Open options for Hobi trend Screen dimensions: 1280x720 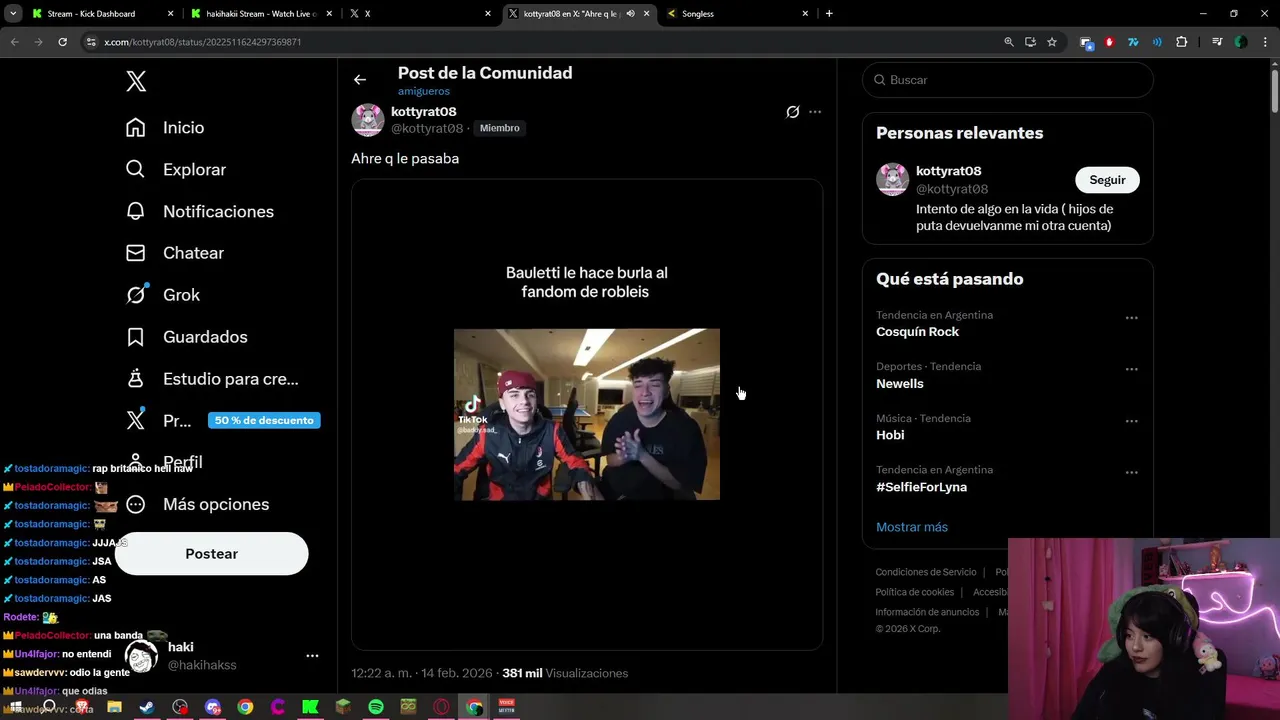1131,421
